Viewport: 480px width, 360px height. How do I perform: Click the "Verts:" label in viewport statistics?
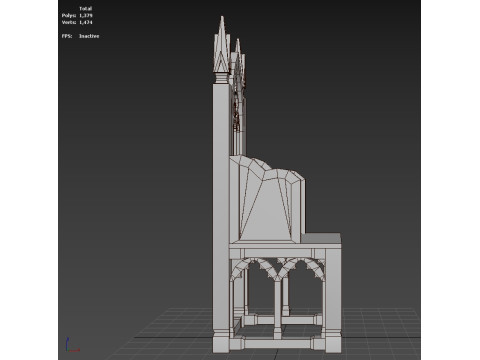[x=69, y=22]
